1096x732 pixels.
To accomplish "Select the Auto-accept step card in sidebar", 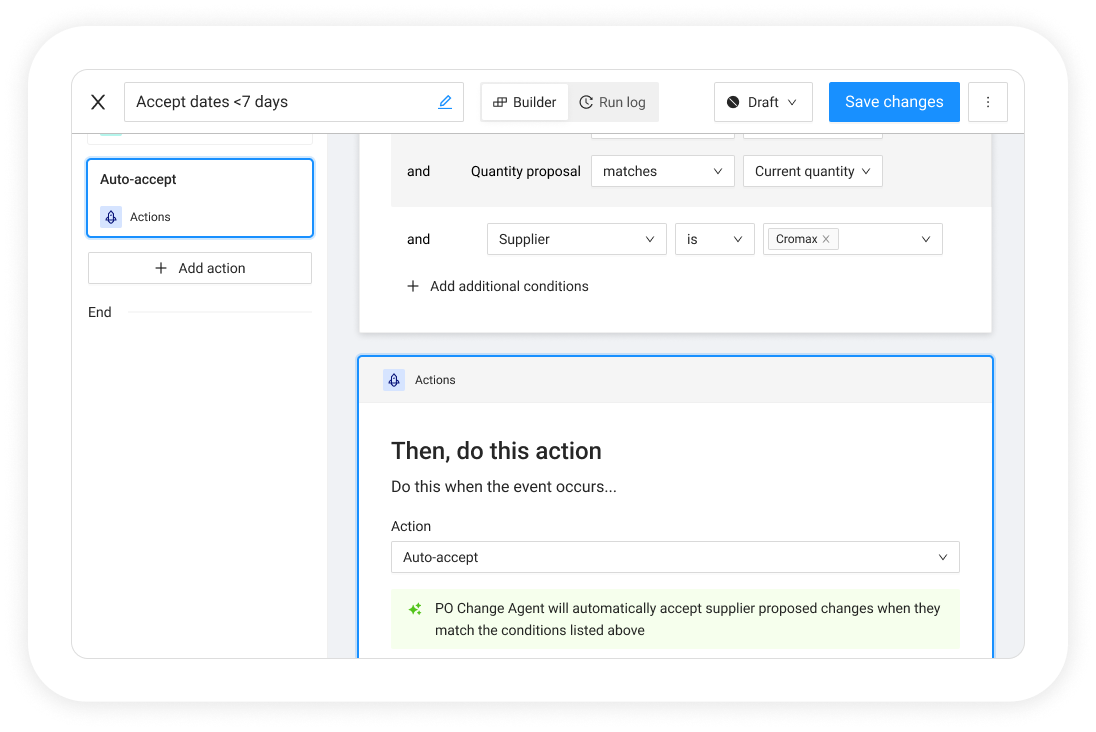I will click(x=200, y=197).
